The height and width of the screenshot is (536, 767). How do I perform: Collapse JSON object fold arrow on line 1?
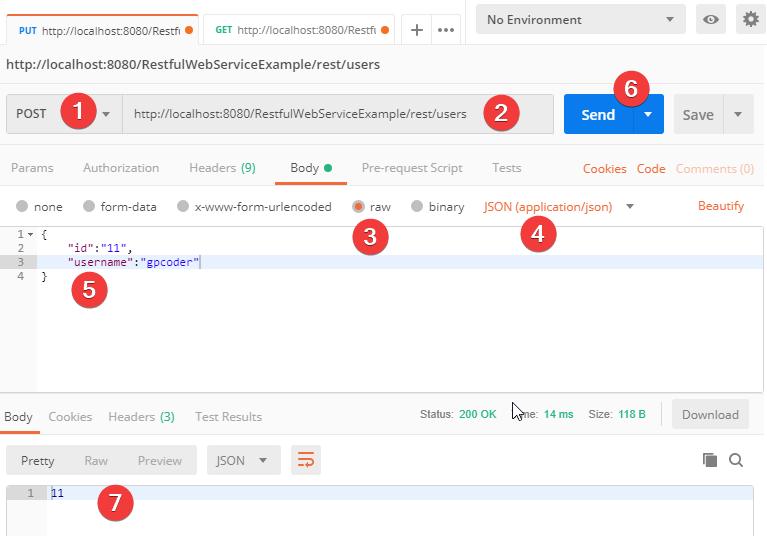[x=30, y=234]
